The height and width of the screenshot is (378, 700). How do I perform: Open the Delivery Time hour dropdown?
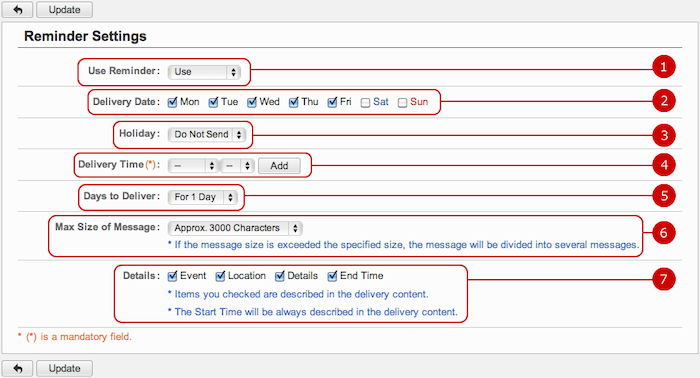pos(193,166)
